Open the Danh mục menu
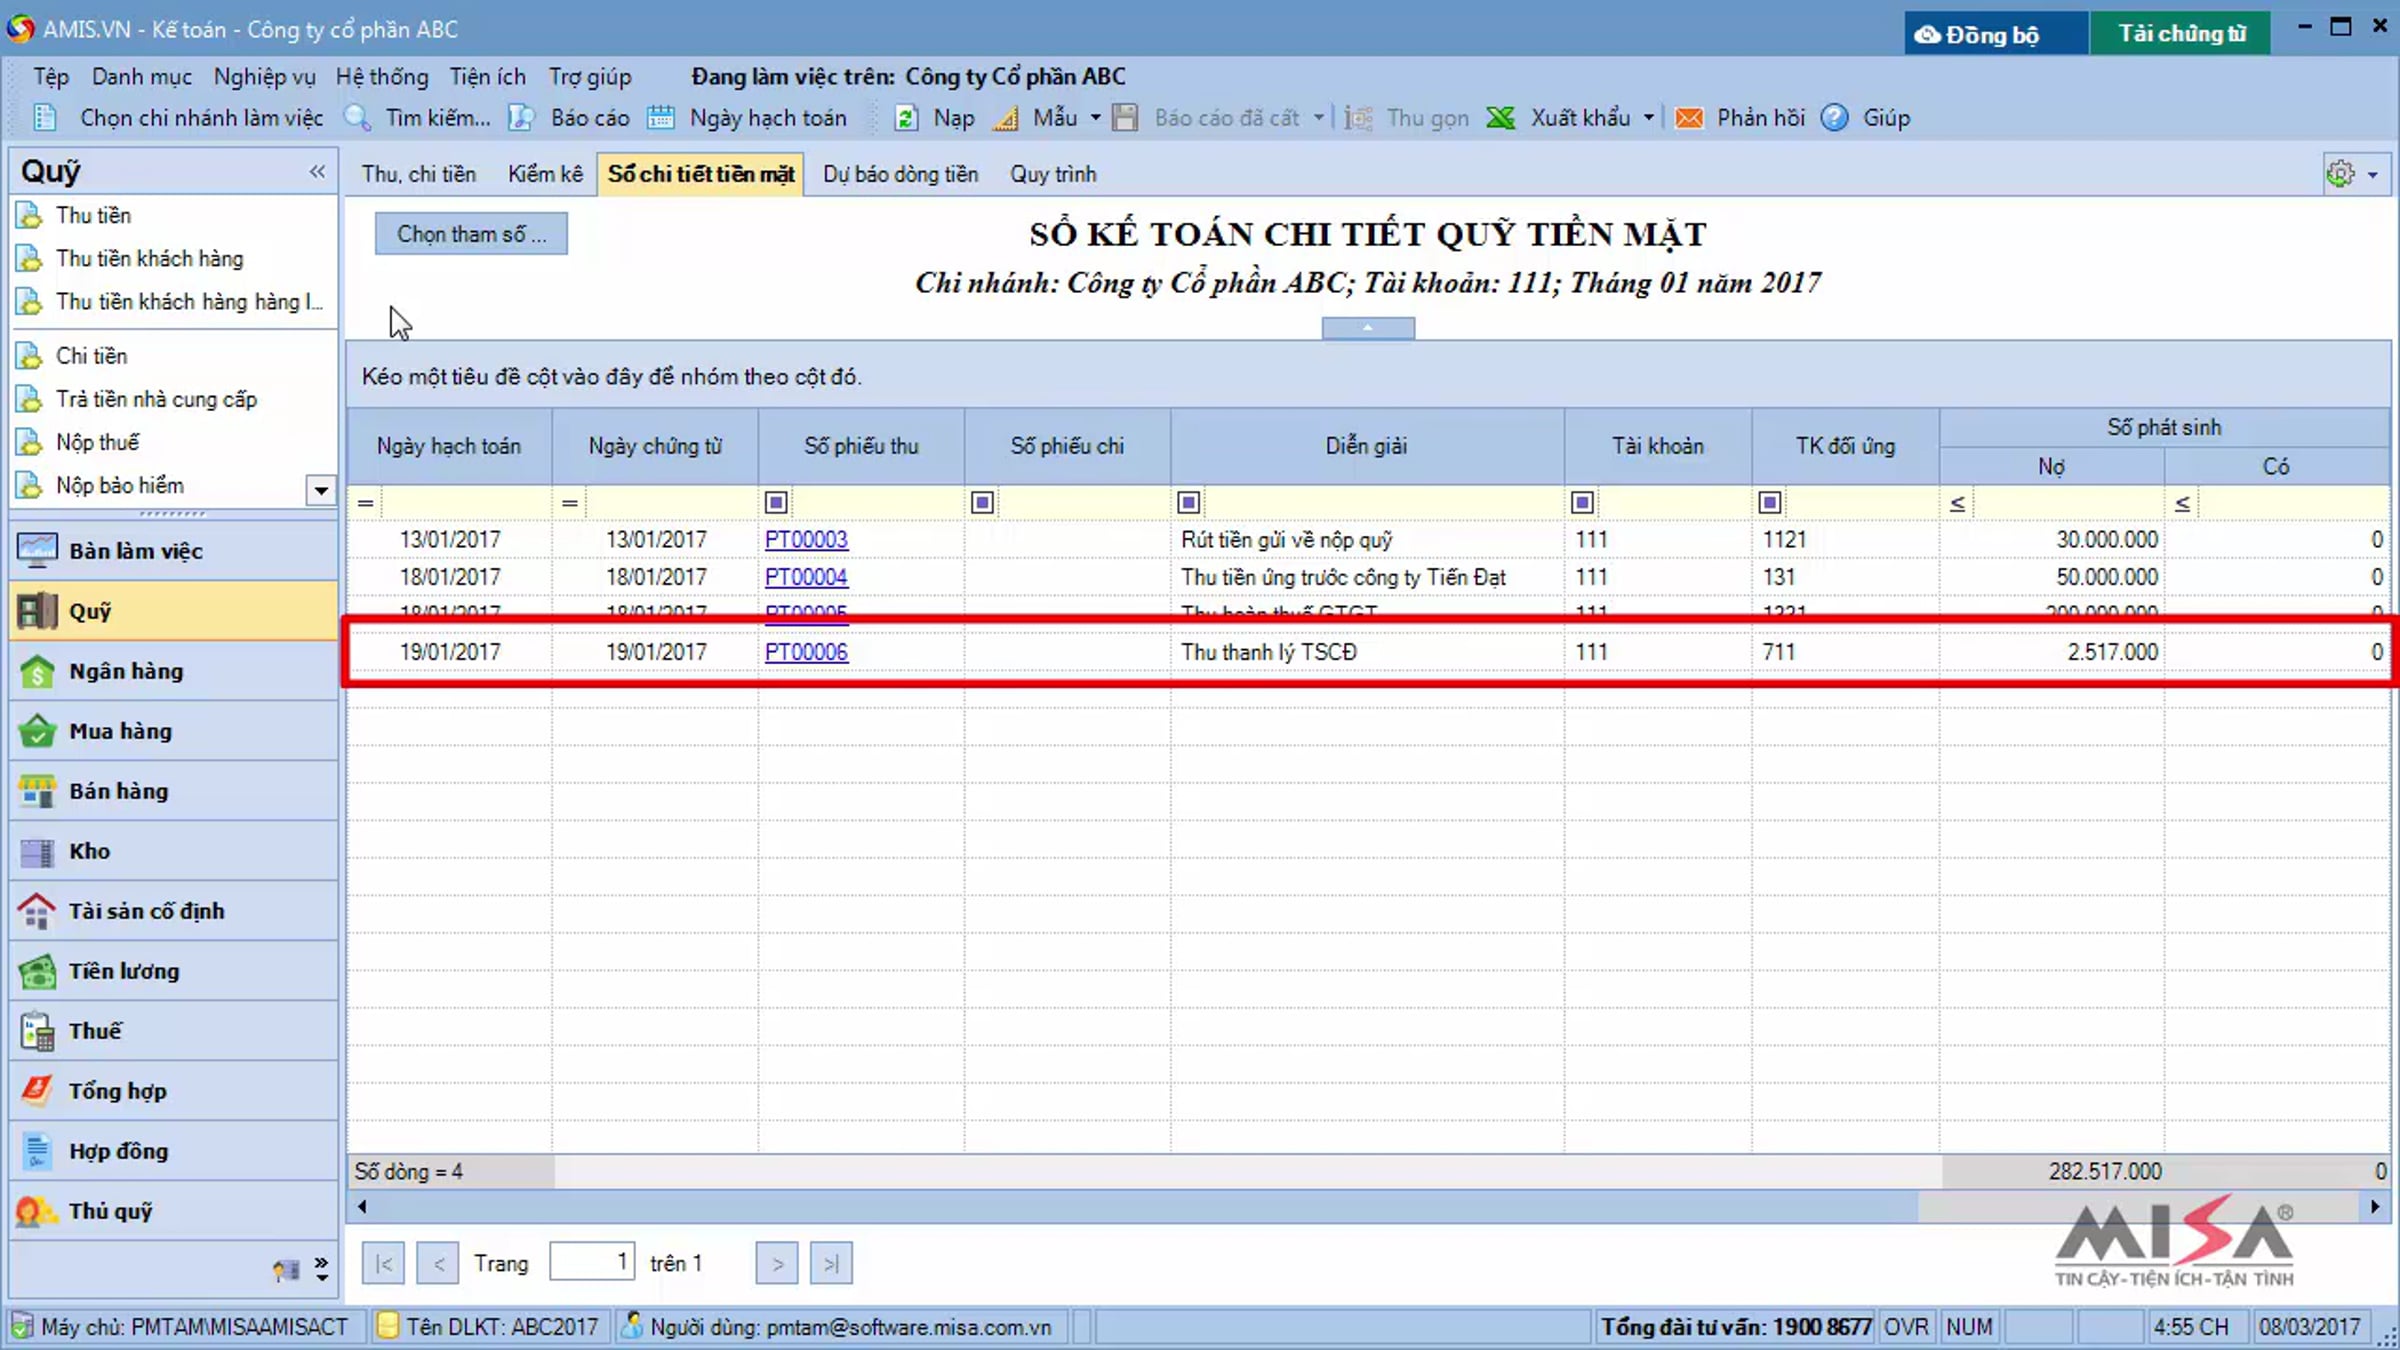 tap(142, 77)
